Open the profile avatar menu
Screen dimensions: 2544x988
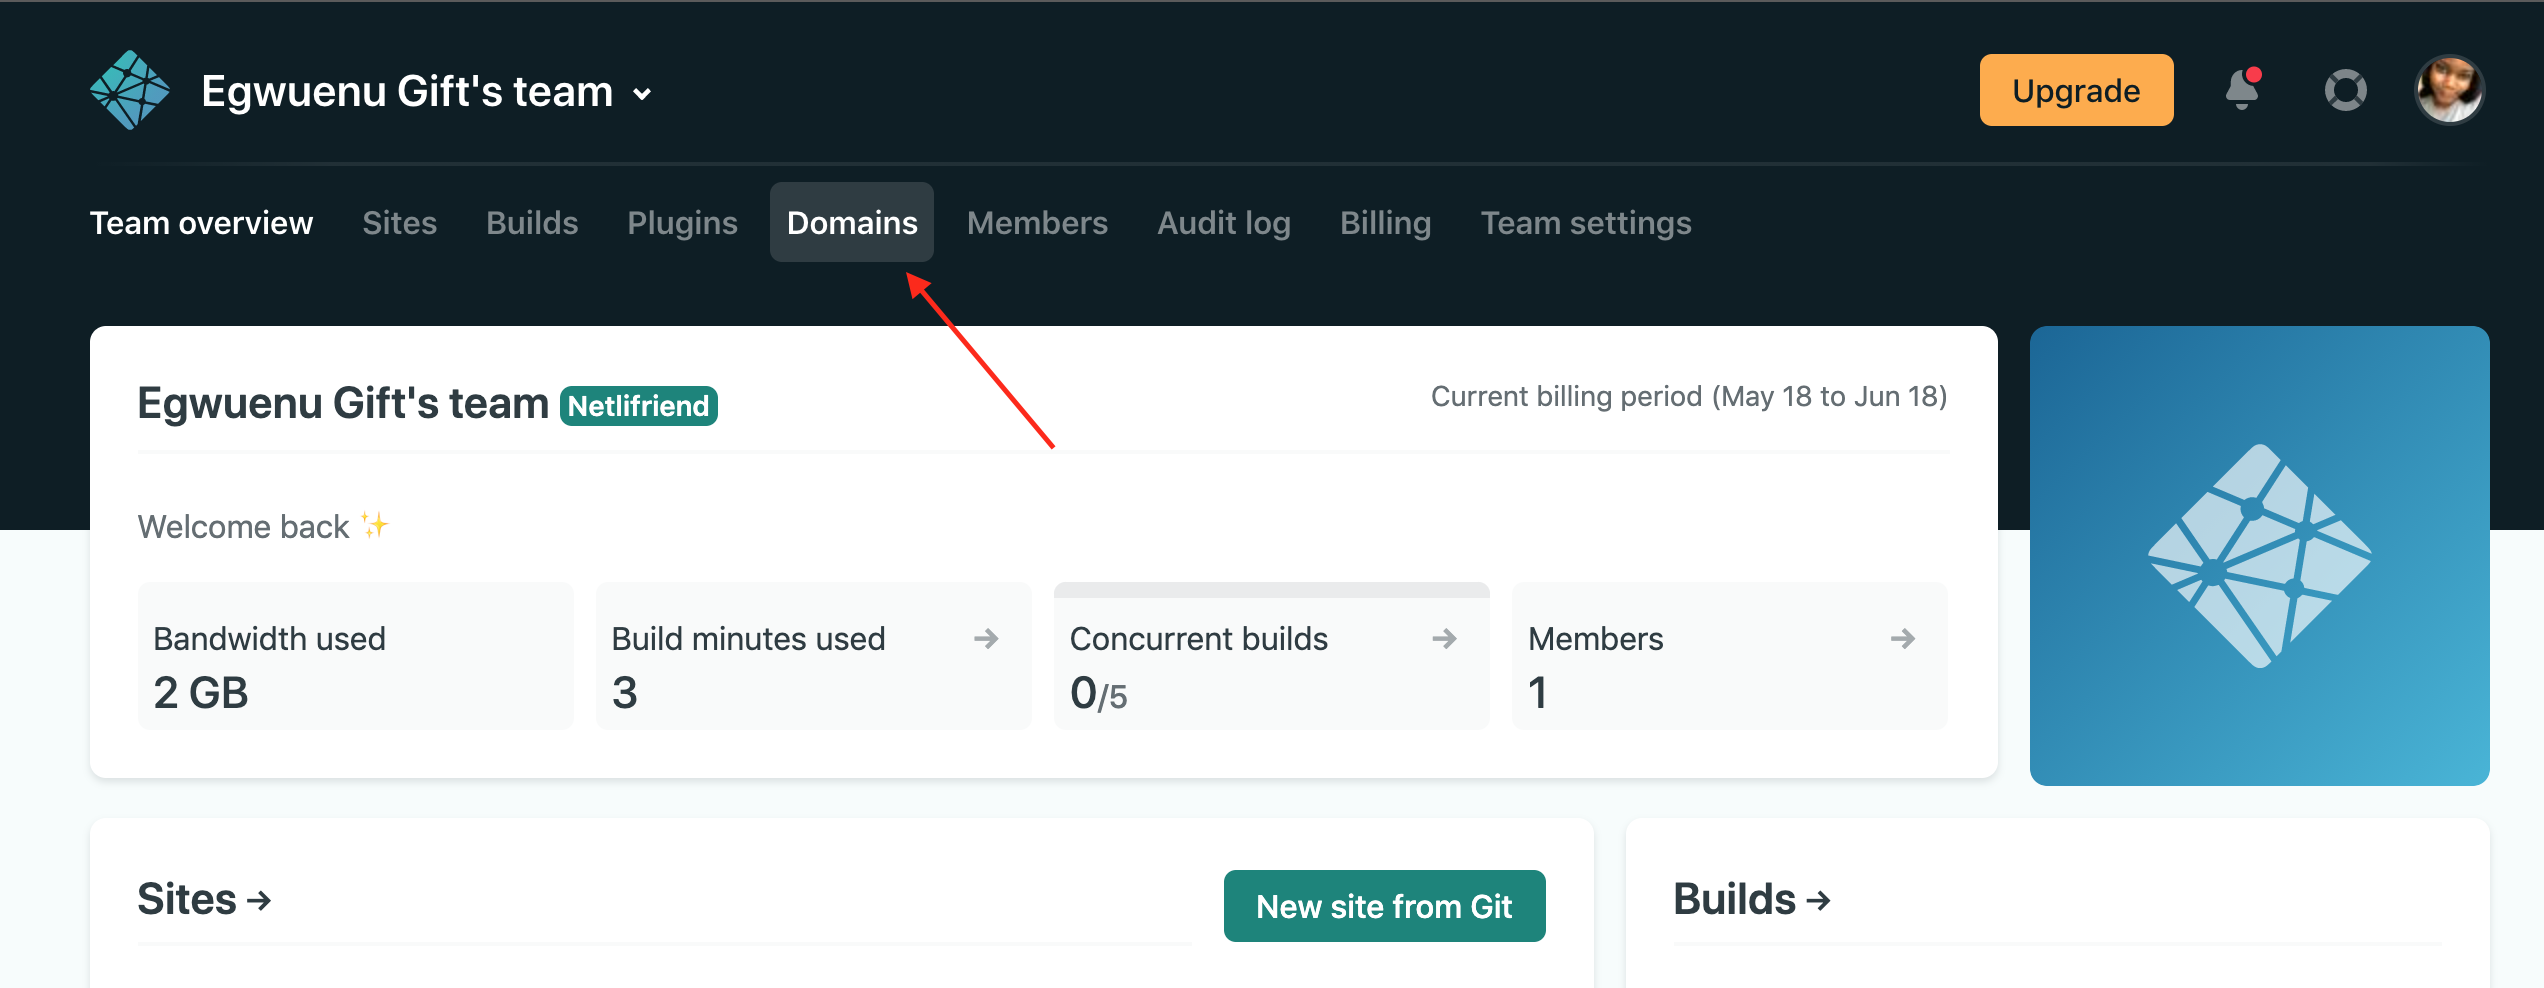[2449, 89]
